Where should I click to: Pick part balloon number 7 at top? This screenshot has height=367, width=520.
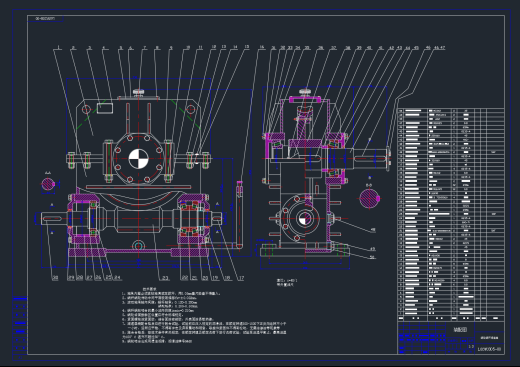click(x=144, y=48)
